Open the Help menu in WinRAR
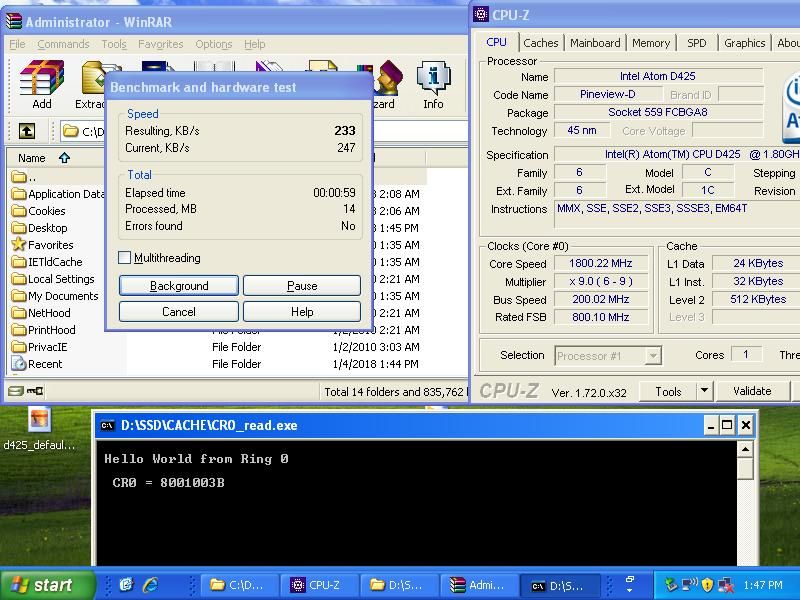 tap(254, 44)
